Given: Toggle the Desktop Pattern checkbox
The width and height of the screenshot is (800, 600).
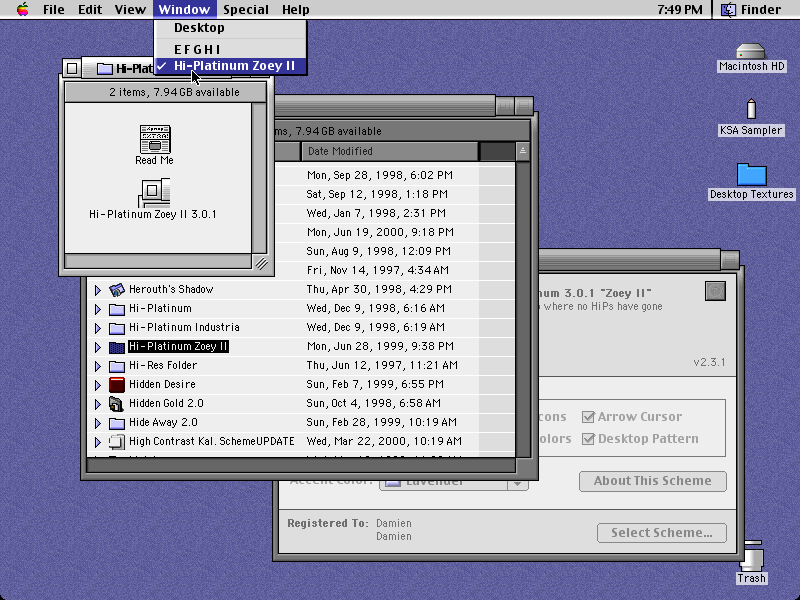Looking at the screenshot, I should pyautogui.click(x=588, y=439).
